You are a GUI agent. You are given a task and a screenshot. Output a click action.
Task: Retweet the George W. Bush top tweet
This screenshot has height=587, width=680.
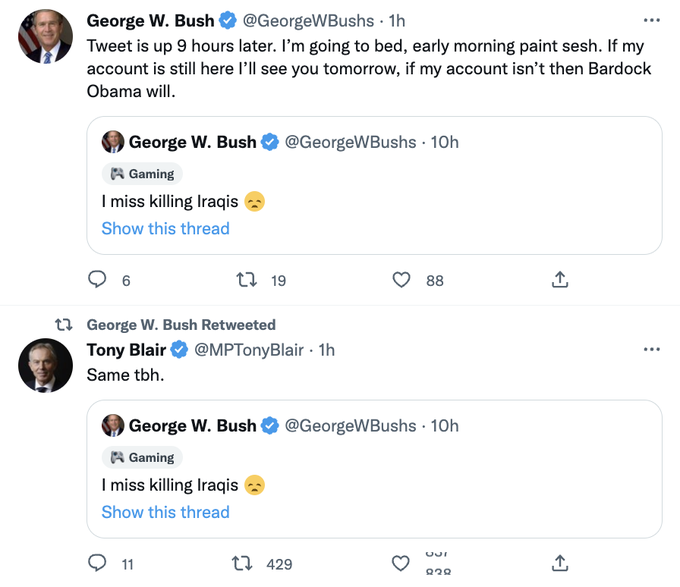pyautogui.click(x=246, y=280)
